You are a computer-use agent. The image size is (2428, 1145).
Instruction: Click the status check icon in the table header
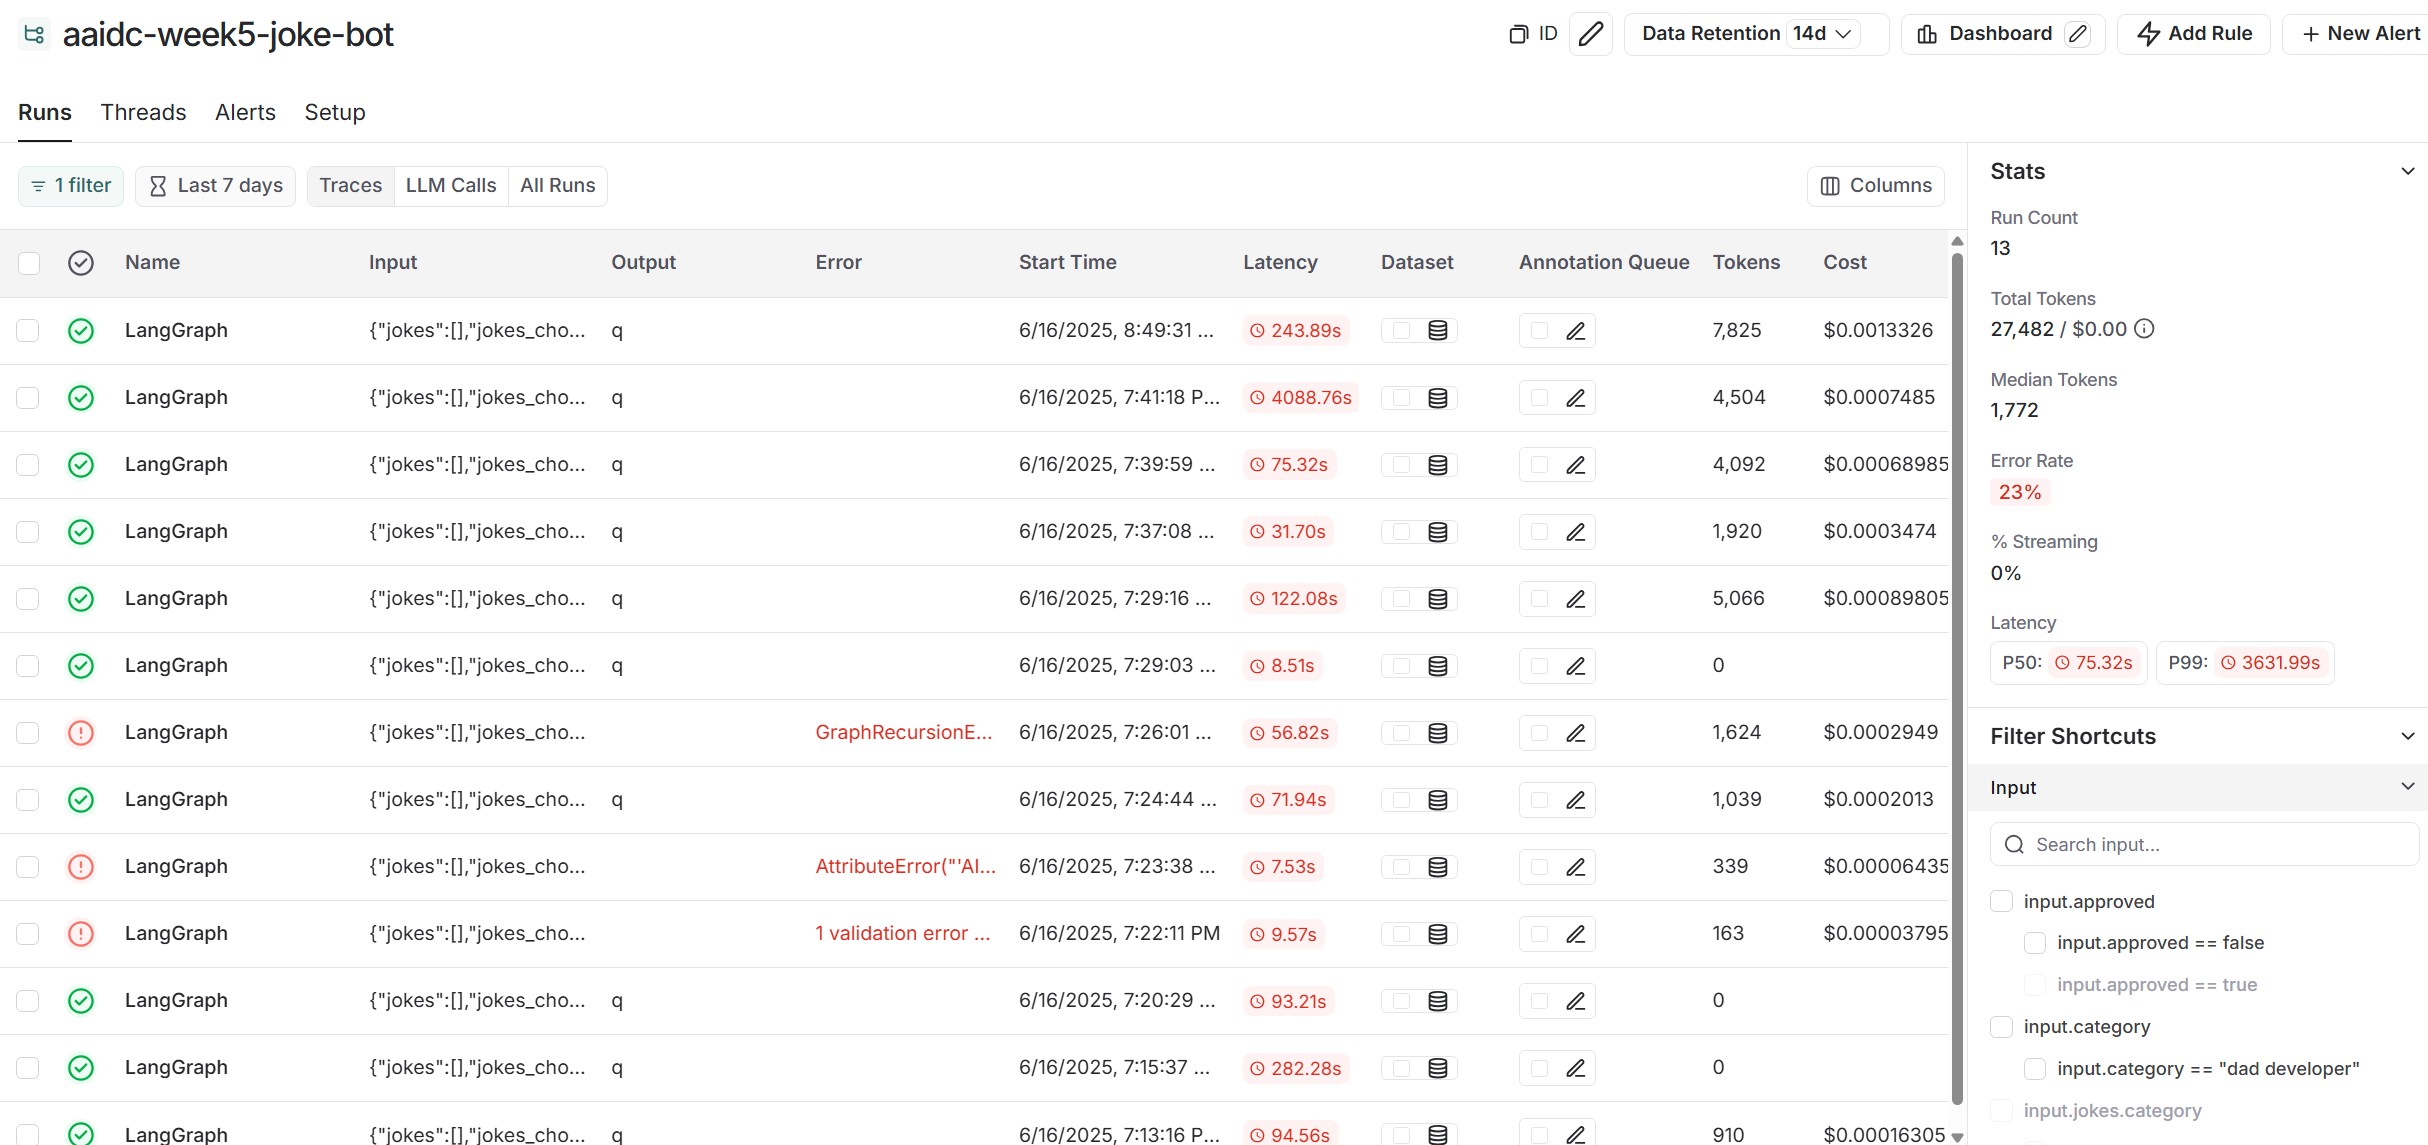(81, 263)
